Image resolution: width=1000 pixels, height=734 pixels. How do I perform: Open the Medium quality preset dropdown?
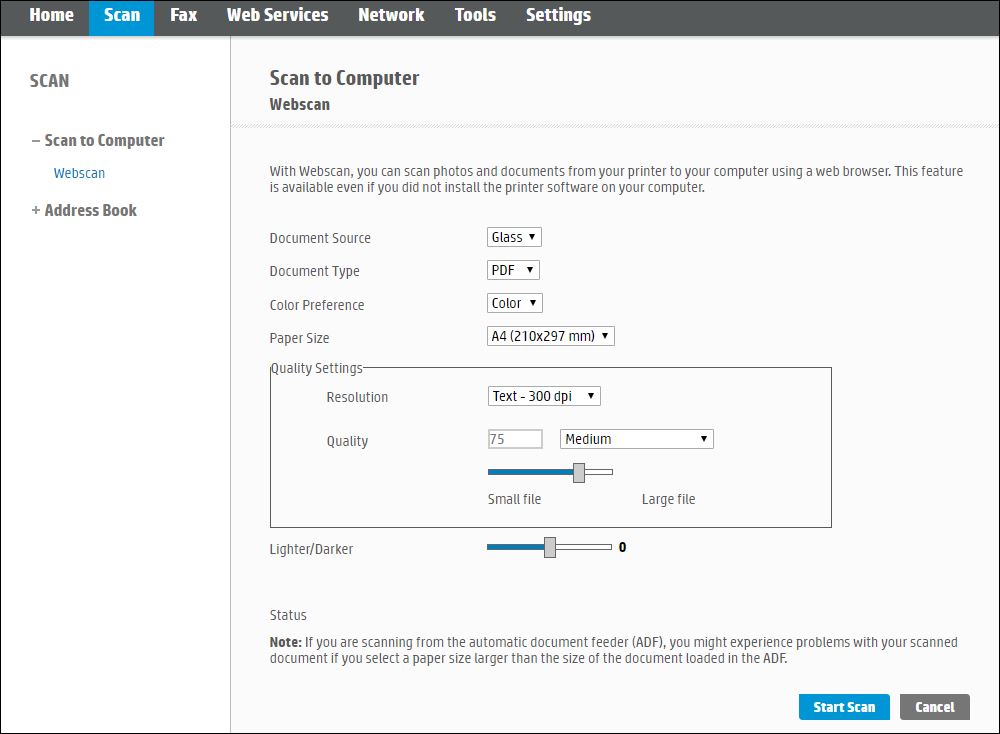(636, 439)
